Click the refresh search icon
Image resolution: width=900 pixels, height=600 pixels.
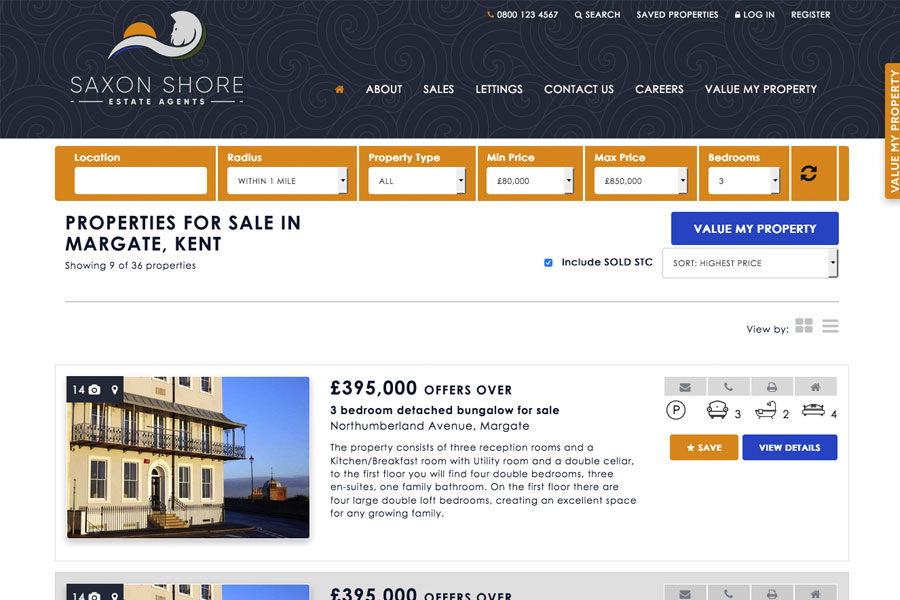[808, 173]
